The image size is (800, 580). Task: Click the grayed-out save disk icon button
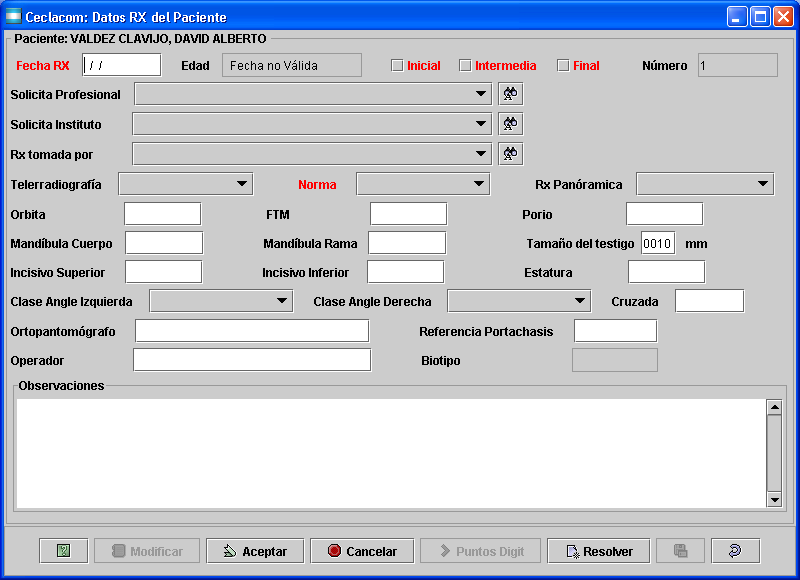point(680,551)
